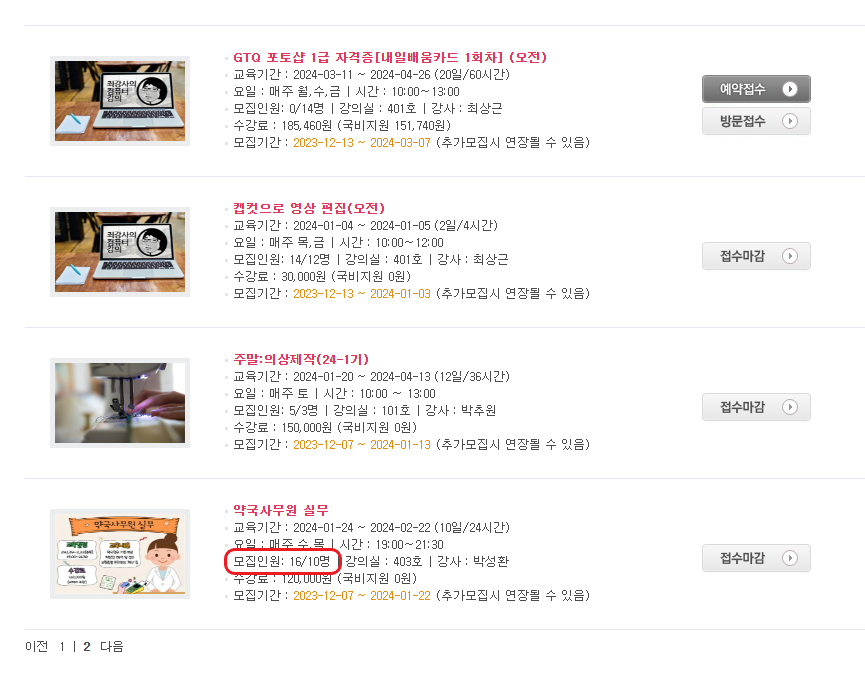The image size is (865, 688).
Task: Click the 예약접수 reservation button
Action: pyautogui.click(x=756, y=89)
